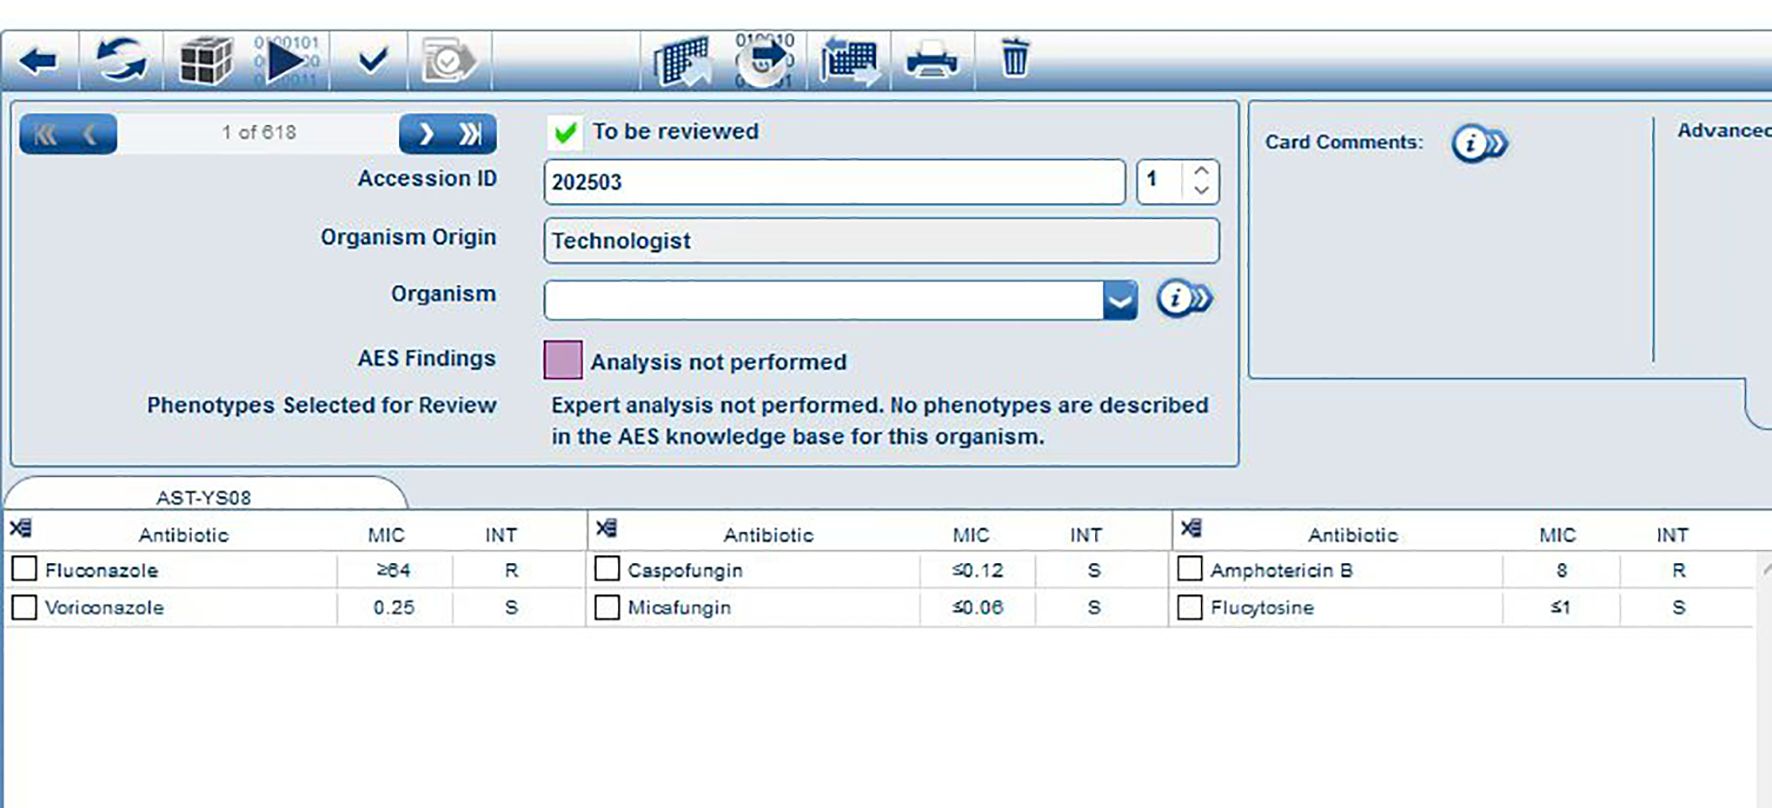The height and width of the screenshot is (808, 1772).
Task: Open organism info icon next to dropdown
Action: pyautogui.click(x=1184, y=298)
